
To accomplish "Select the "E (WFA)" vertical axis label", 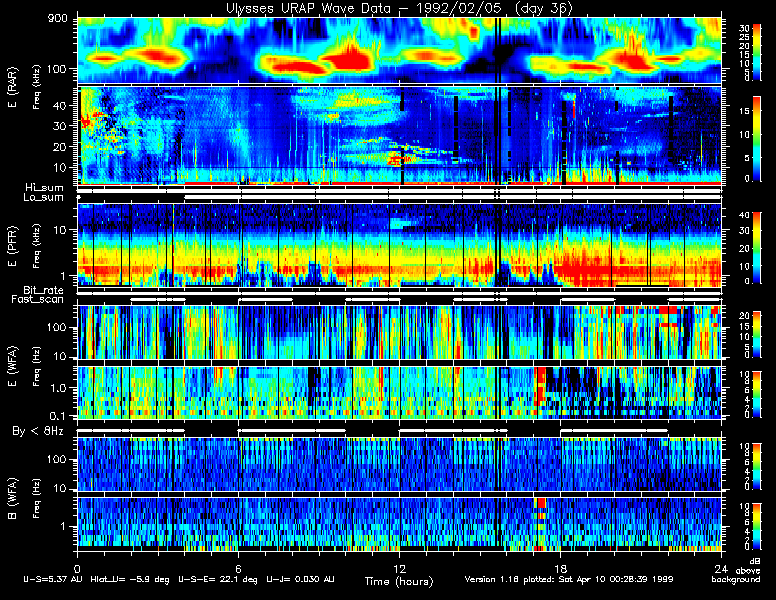I will click(x=13, y=366).
